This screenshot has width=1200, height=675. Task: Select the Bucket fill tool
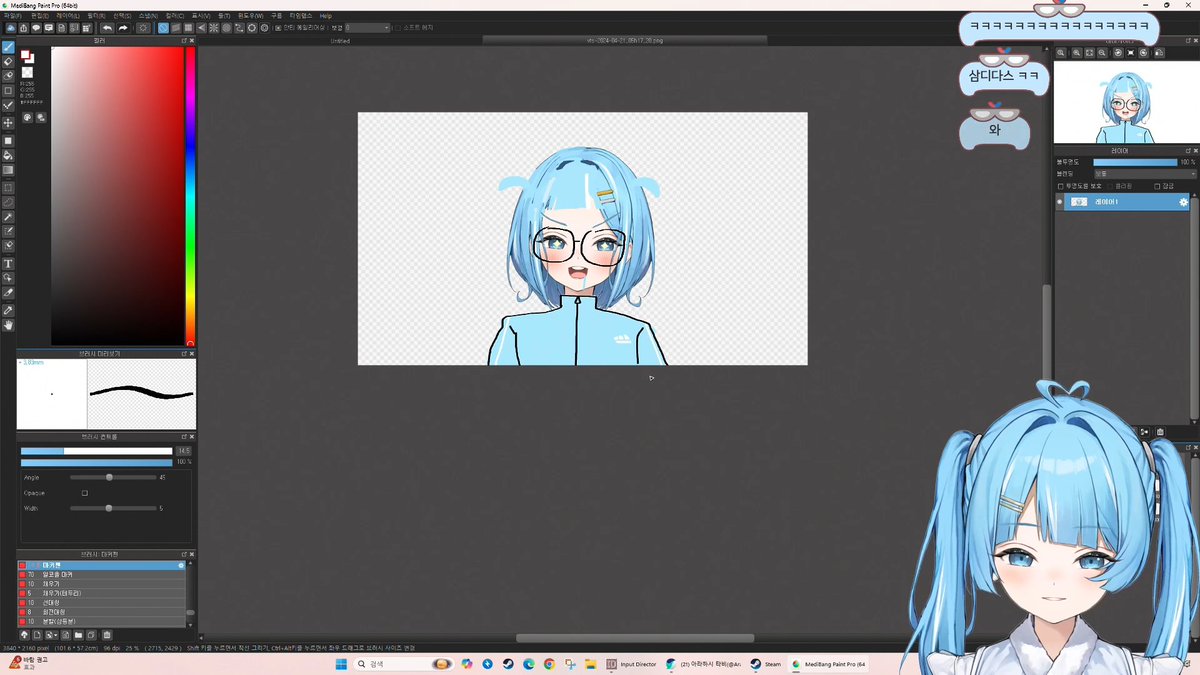pyautogui.click(x=8, y=155)
